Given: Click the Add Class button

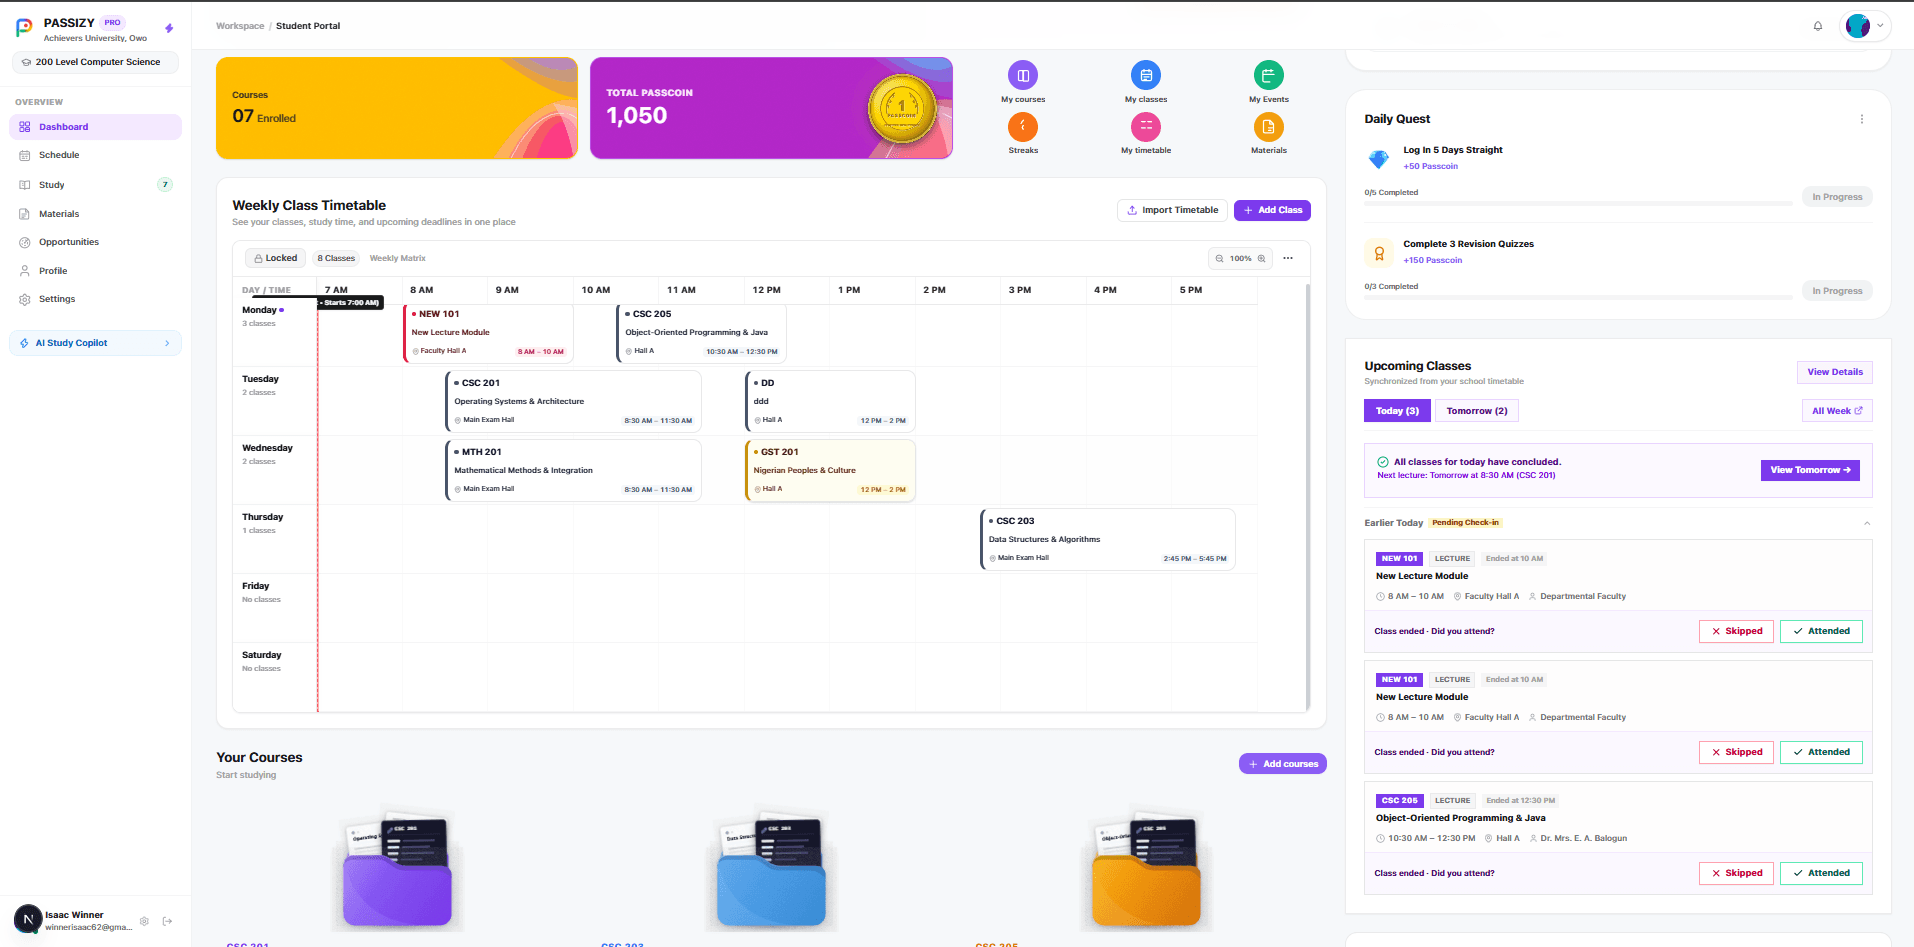Looking at the screenshot, I should (1272, 210).
